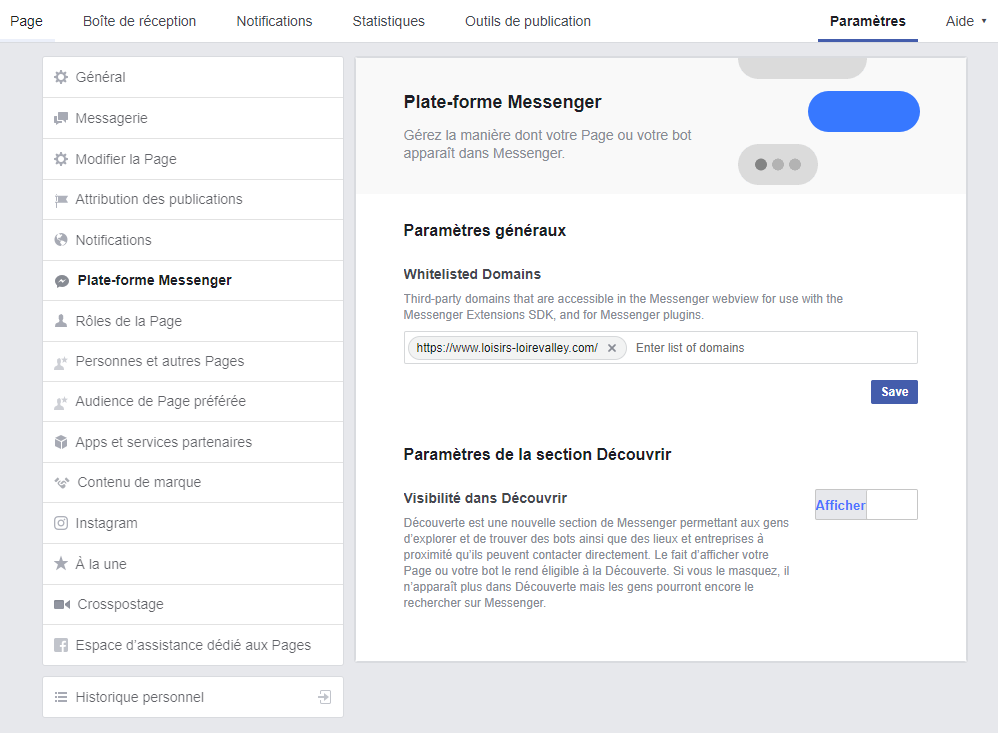This screenshot has height=733, width=998.
Task: Click the Enter list of domains field
Action: [770, 348]
